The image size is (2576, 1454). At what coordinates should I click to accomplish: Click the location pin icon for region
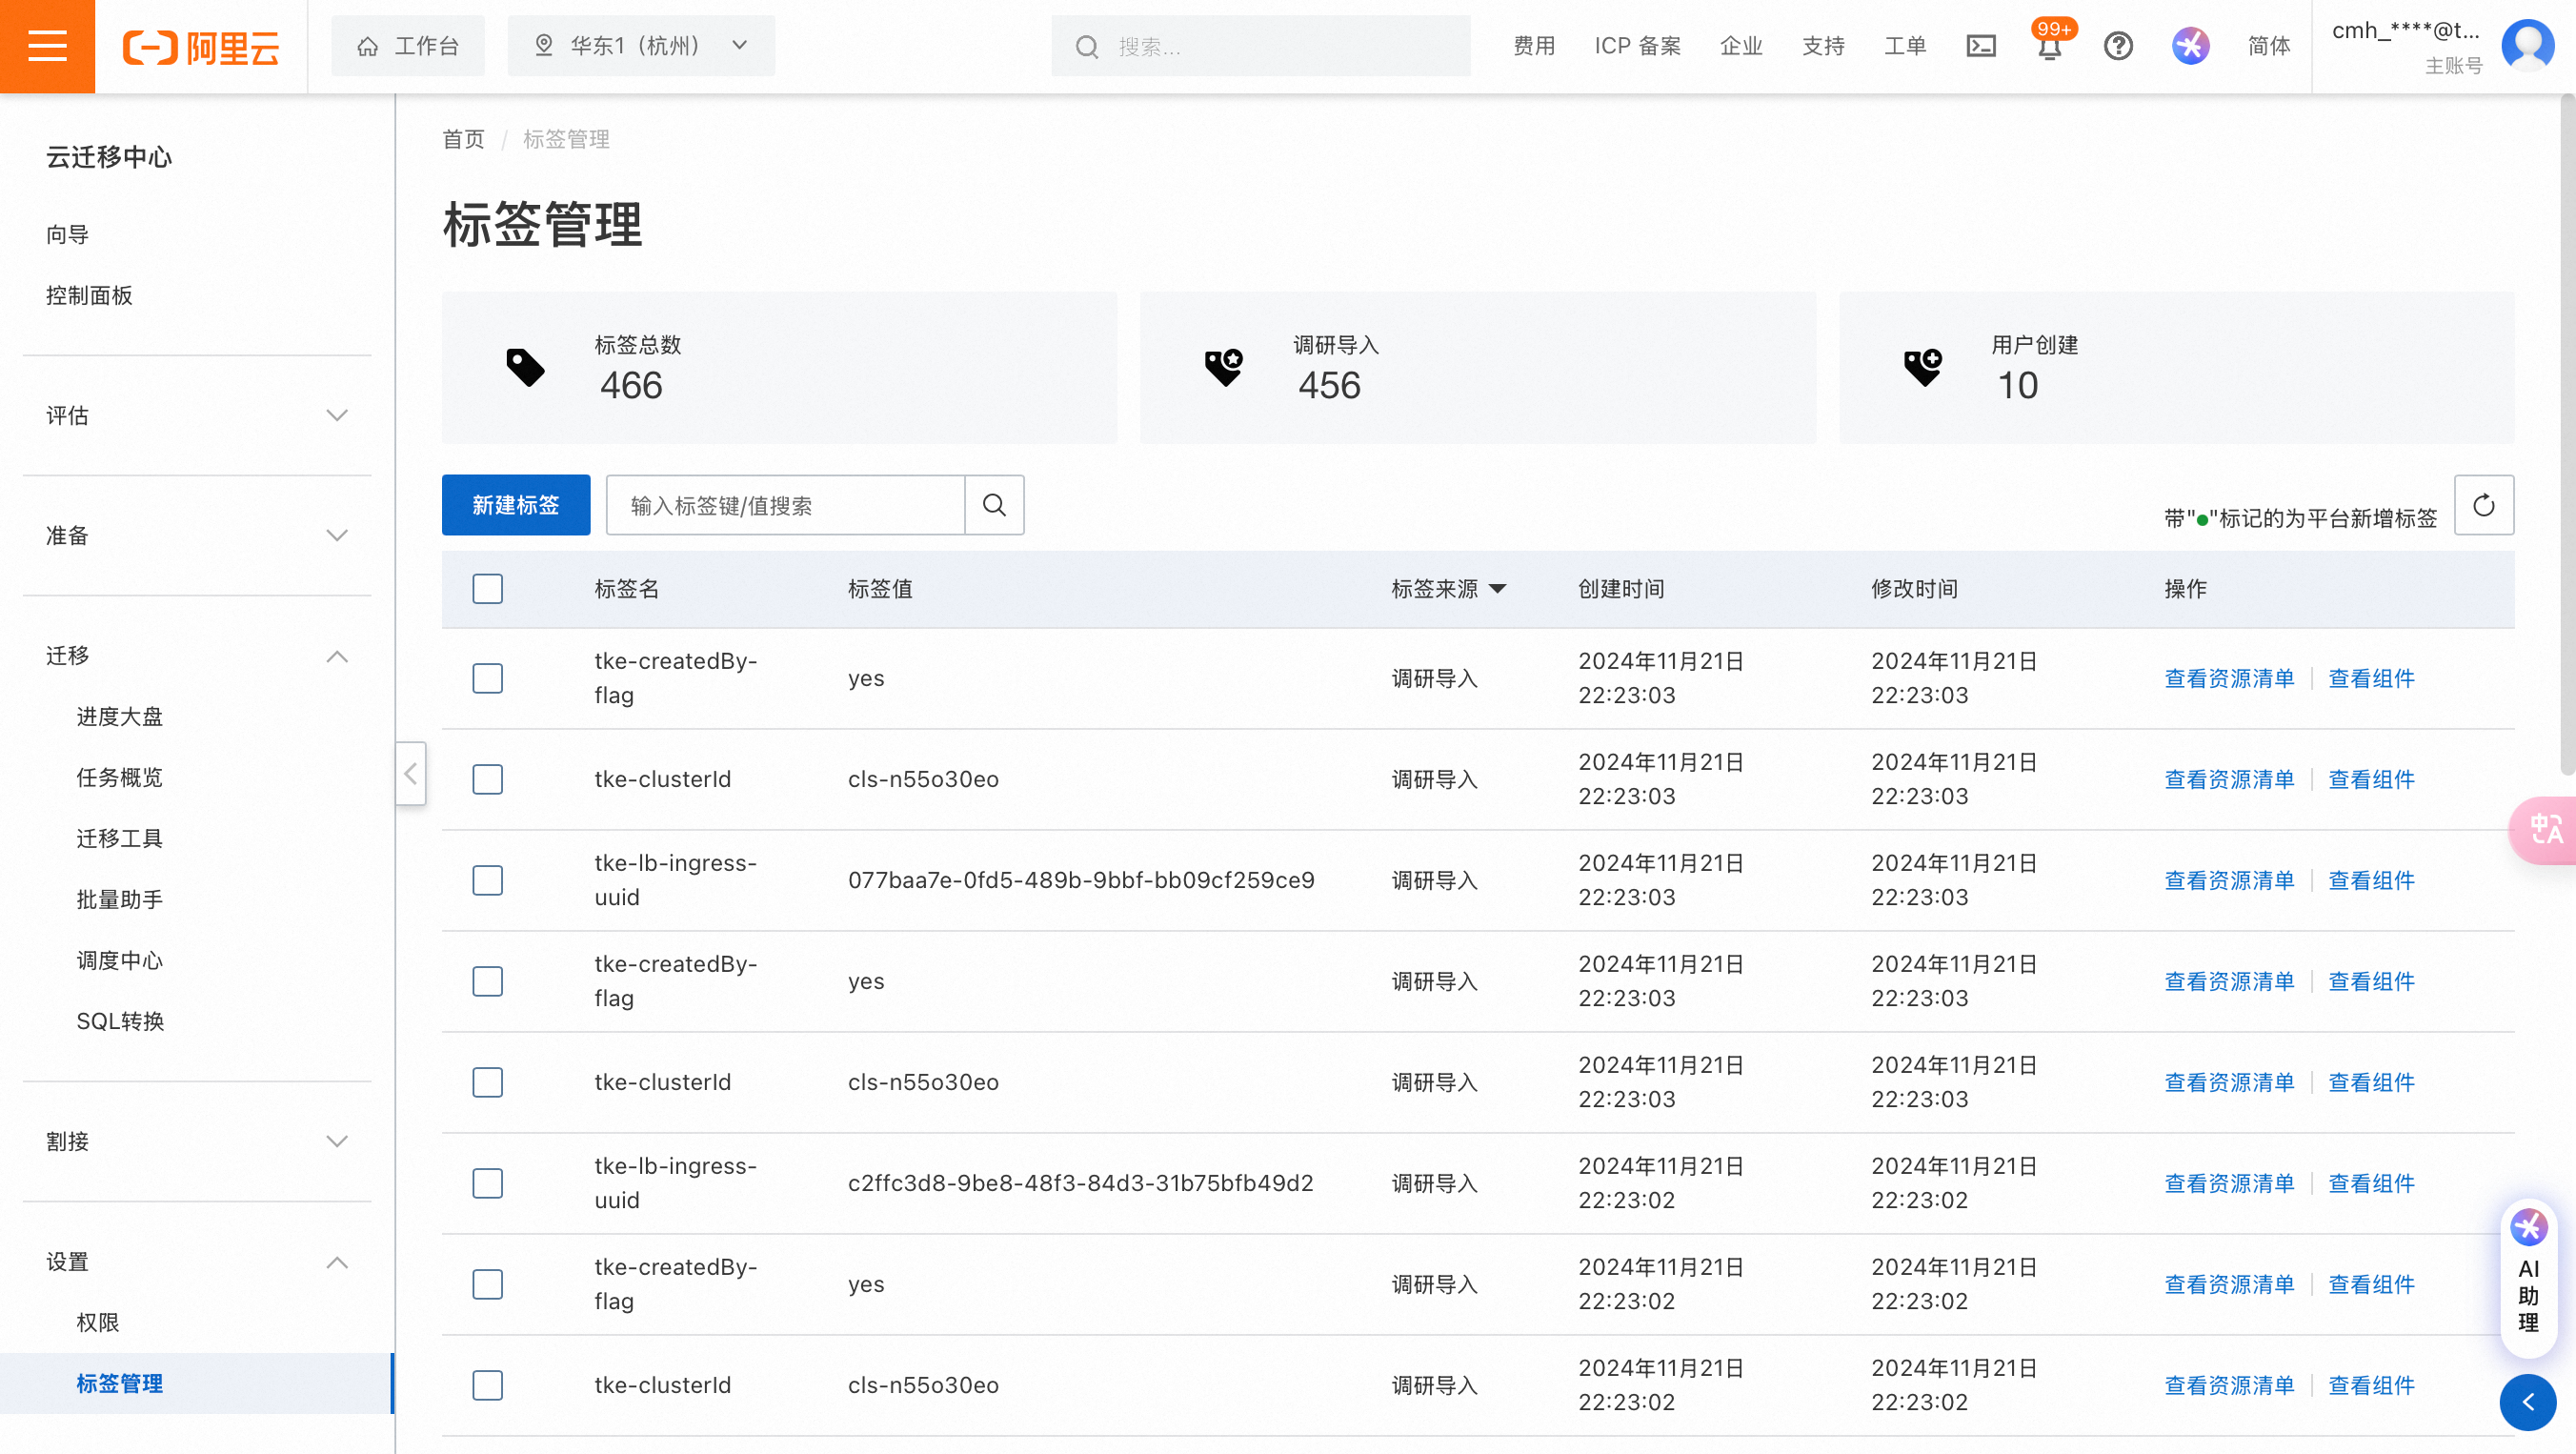[x=543, y=45]
